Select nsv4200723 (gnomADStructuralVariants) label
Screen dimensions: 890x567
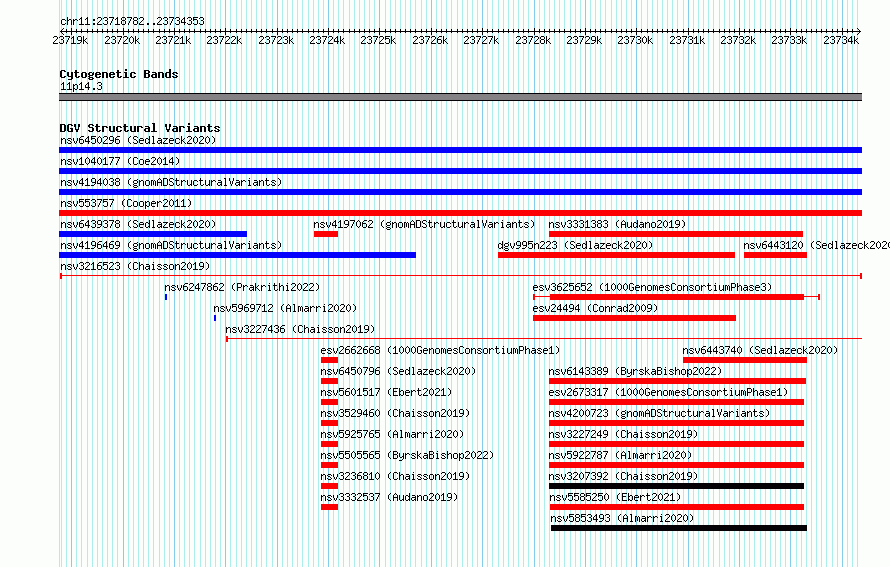pyautogui.click(x=659, y=413)
